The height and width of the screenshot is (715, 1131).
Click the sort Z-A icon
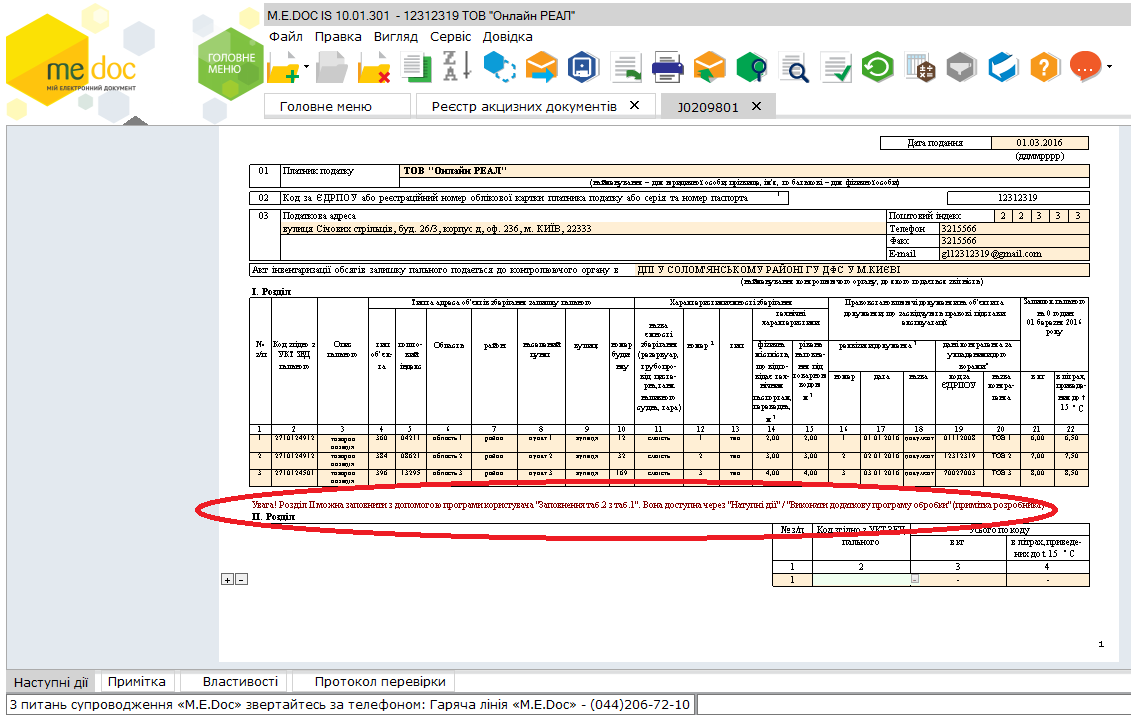click(450, 68)
